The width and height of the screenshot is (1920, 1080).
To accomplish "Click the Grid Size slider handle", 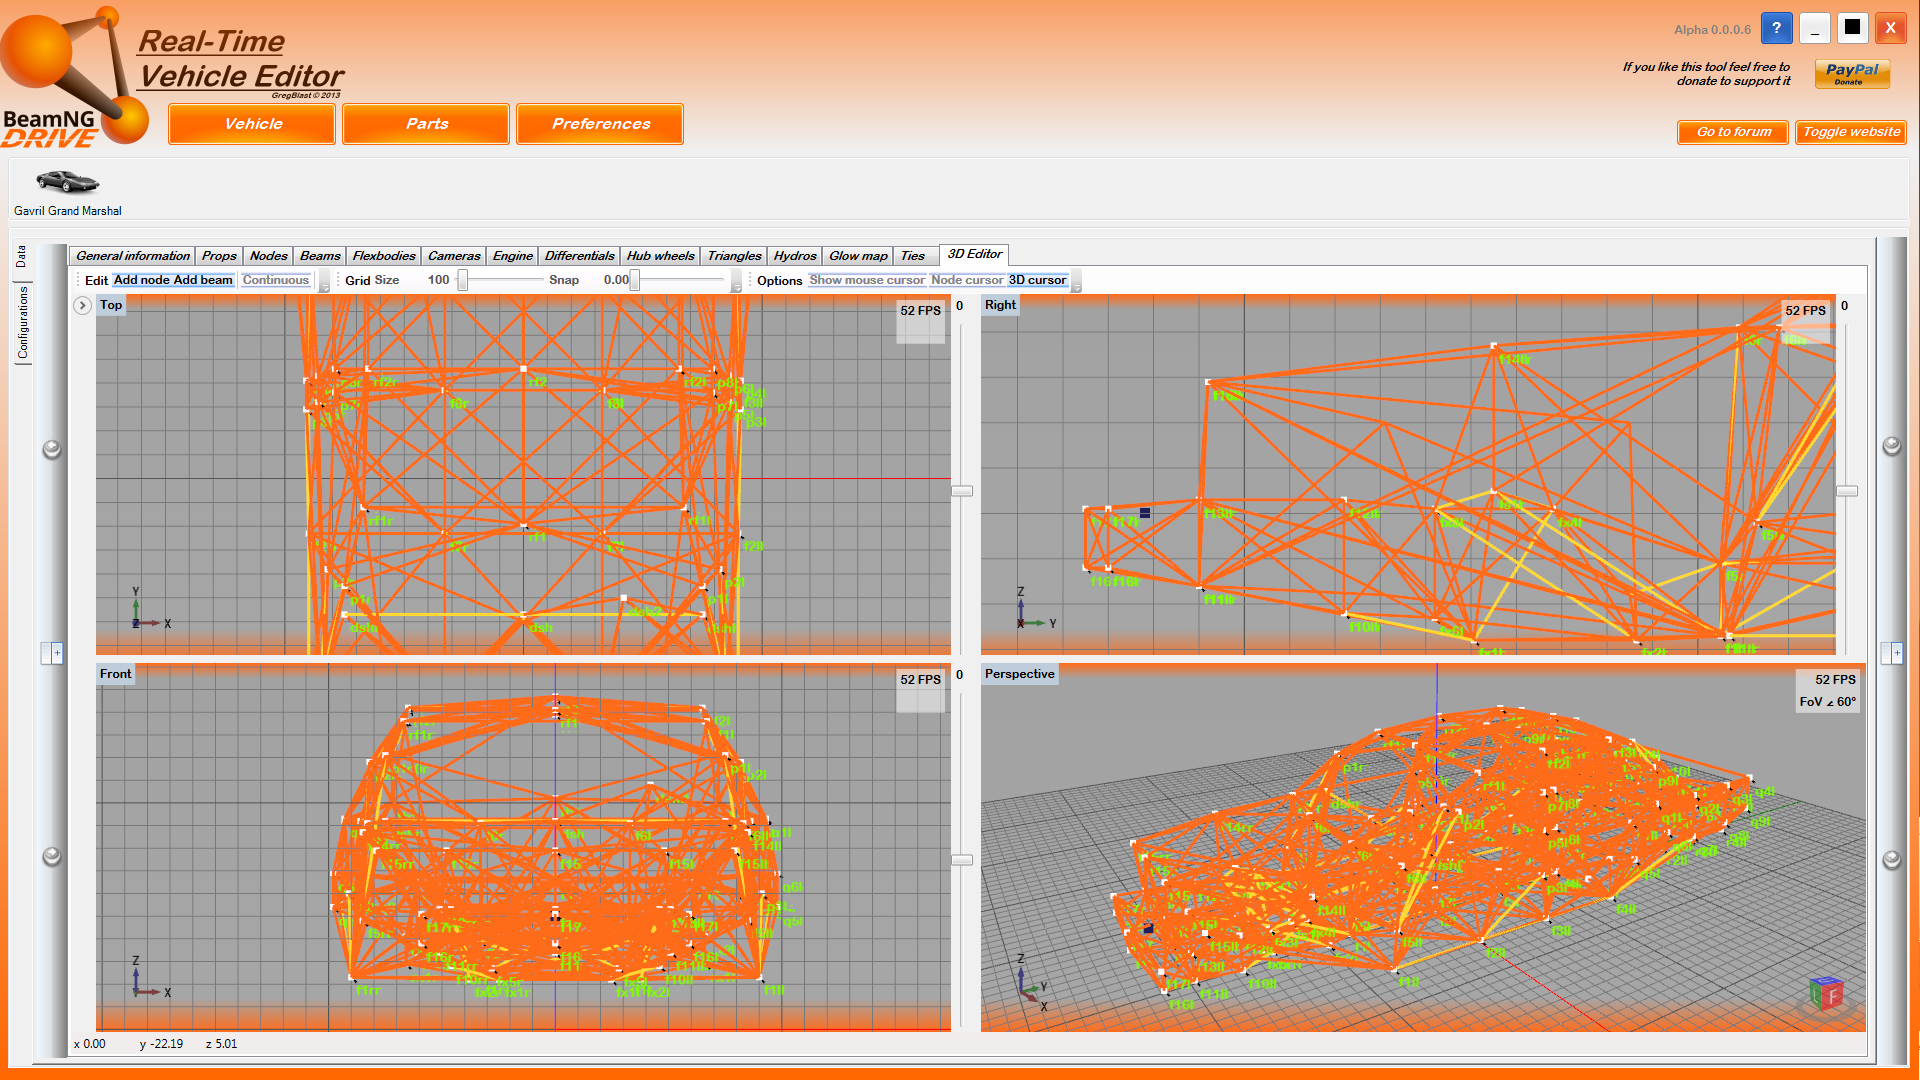I will 463,281.
